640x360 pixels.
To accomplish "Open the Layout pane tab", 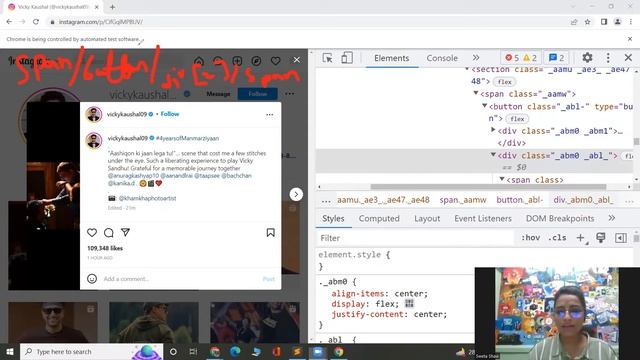I will [x=427, y=218].
